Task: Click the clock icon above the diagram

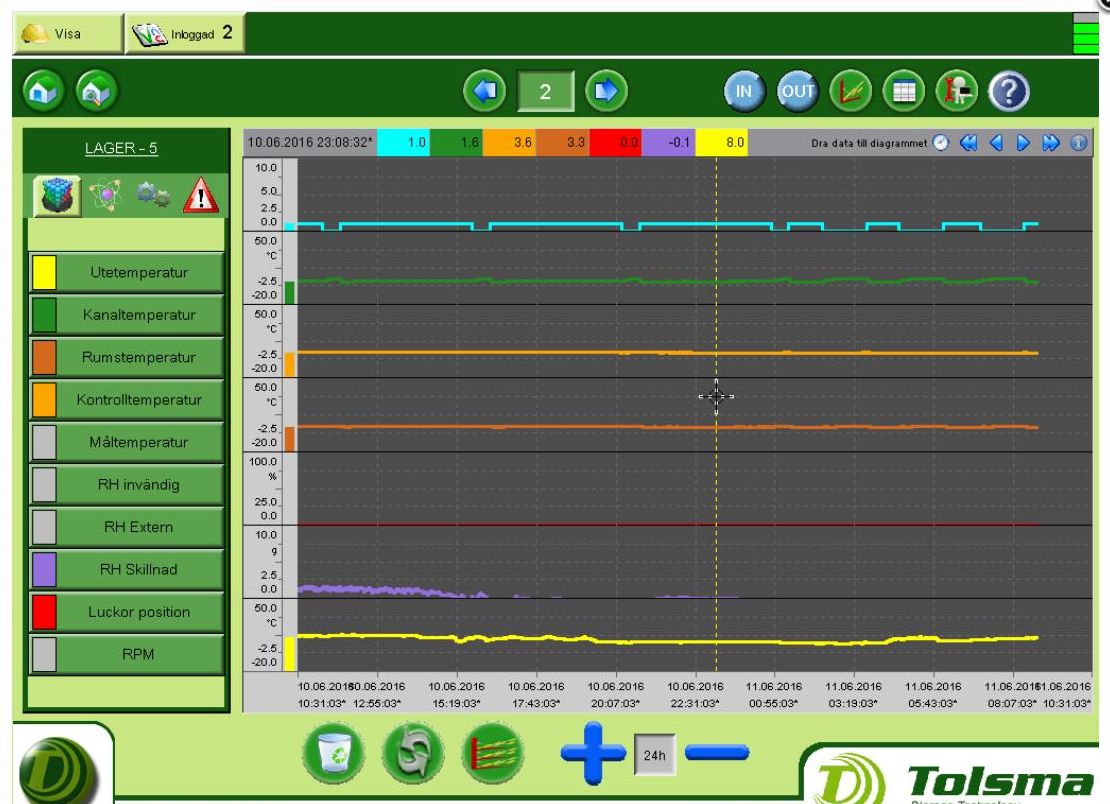Action: click(940, 143)
